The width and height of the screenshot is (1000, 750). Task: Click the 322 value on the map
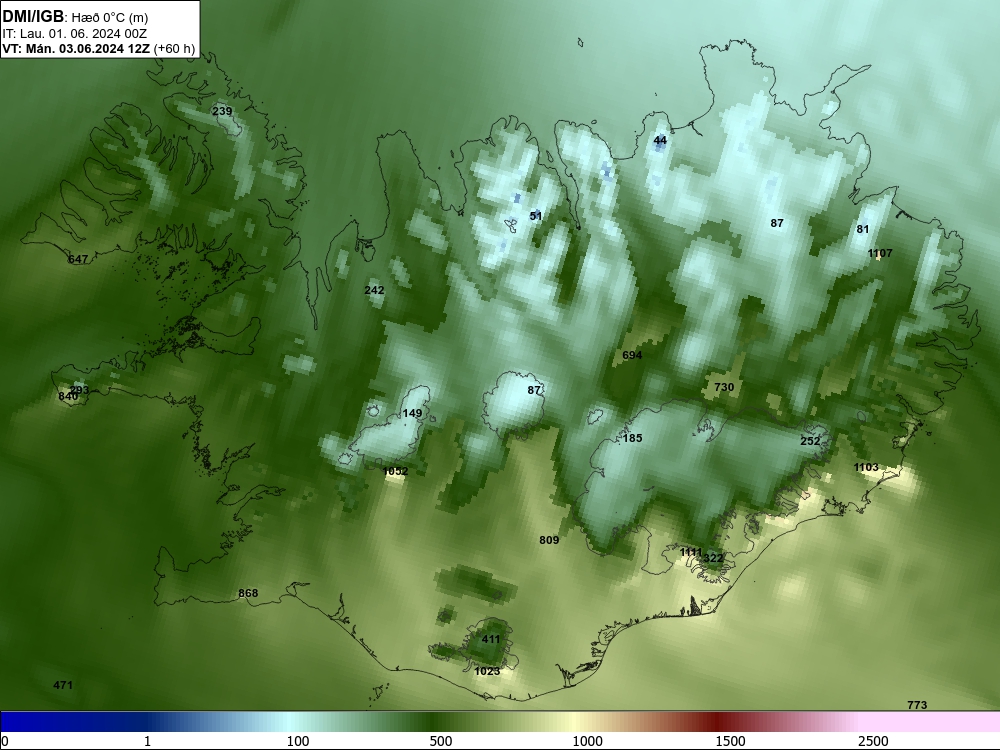[713, 558]
